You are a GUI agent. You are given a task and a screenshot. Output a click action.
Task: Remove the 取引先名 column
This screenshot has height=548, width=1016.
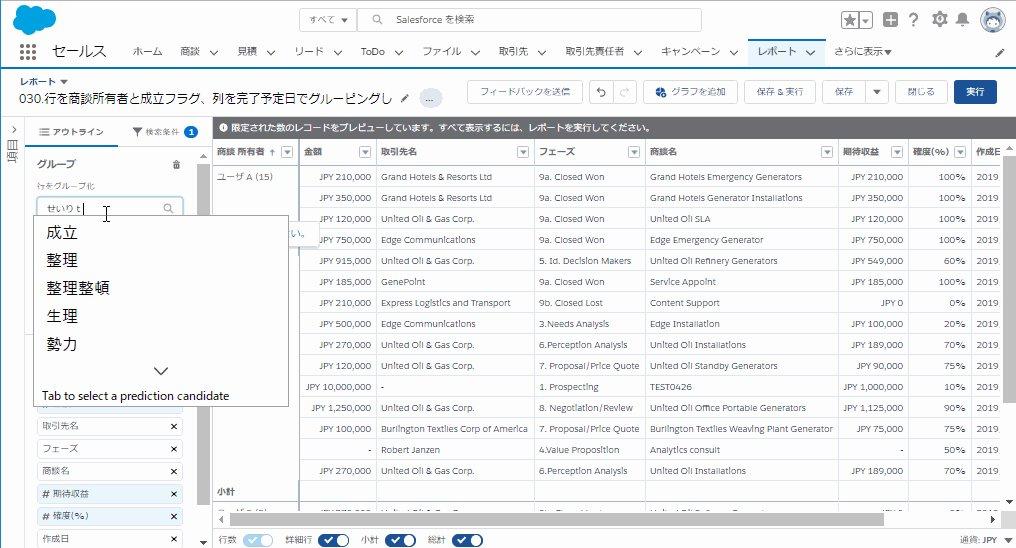[x=174, y=426]
